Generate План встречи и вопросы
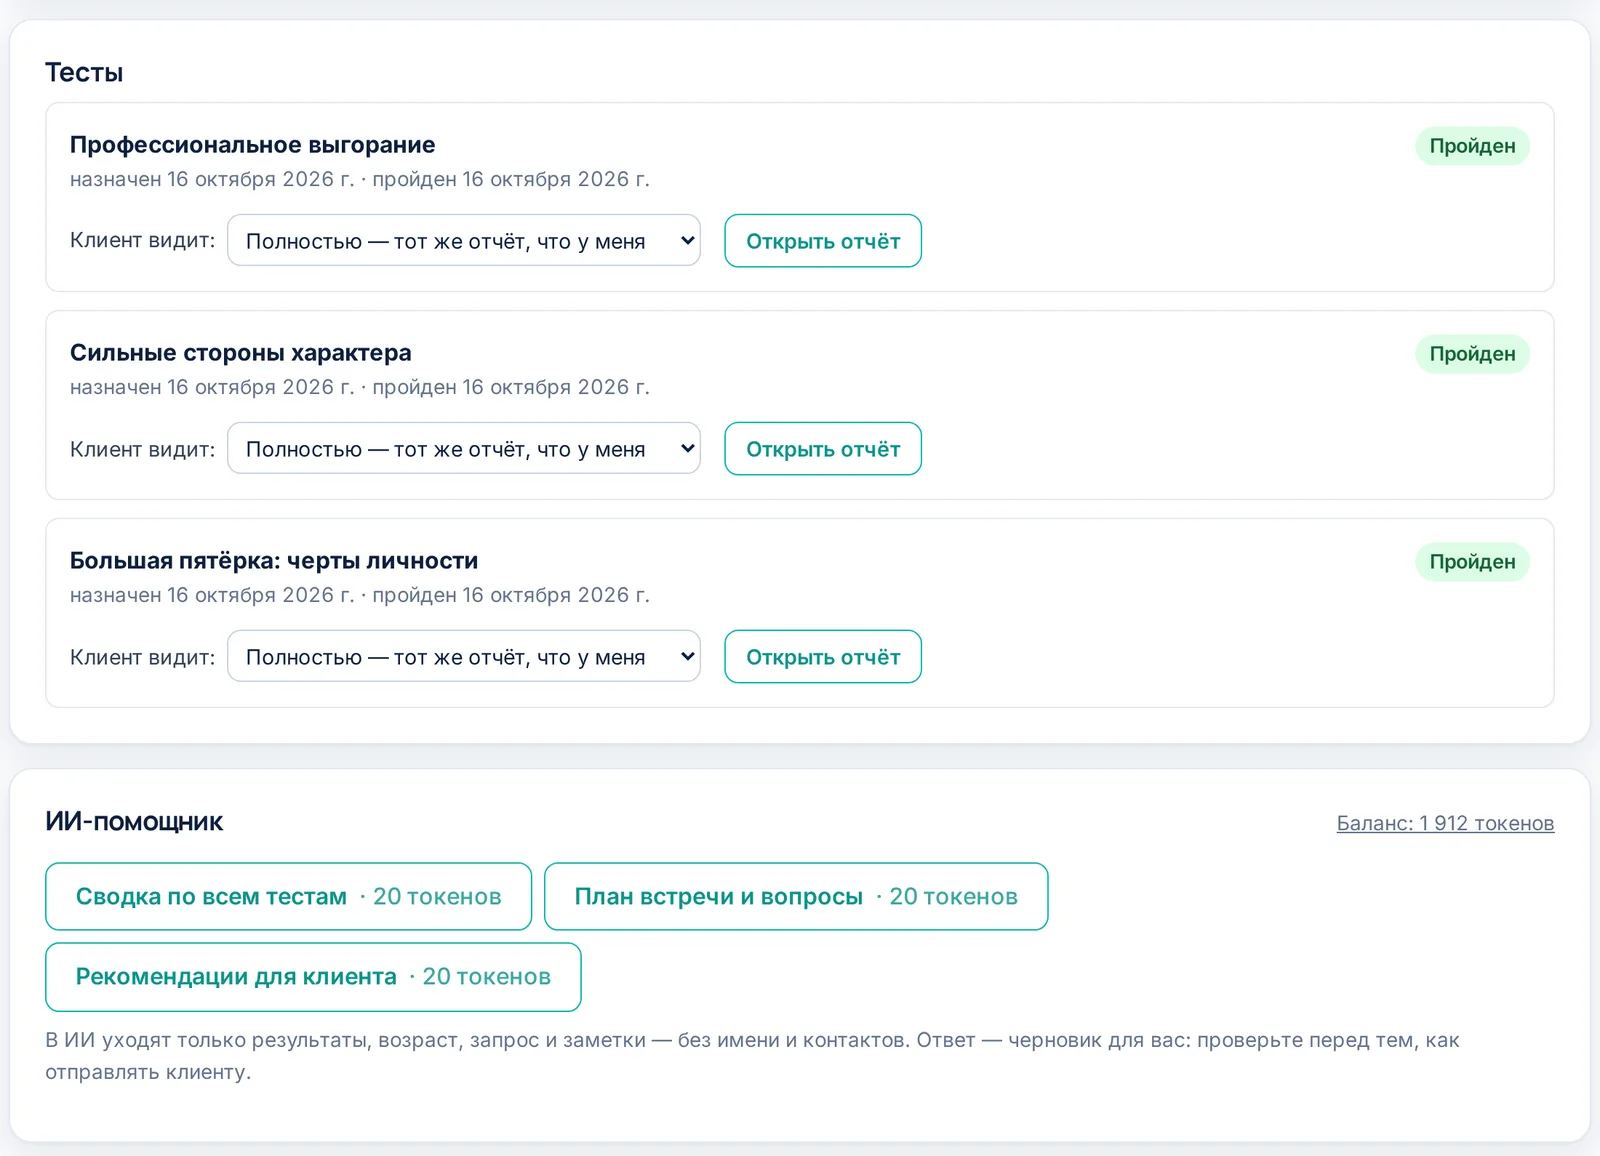This screenshot has width=1600, height=1156. point(796,896)
